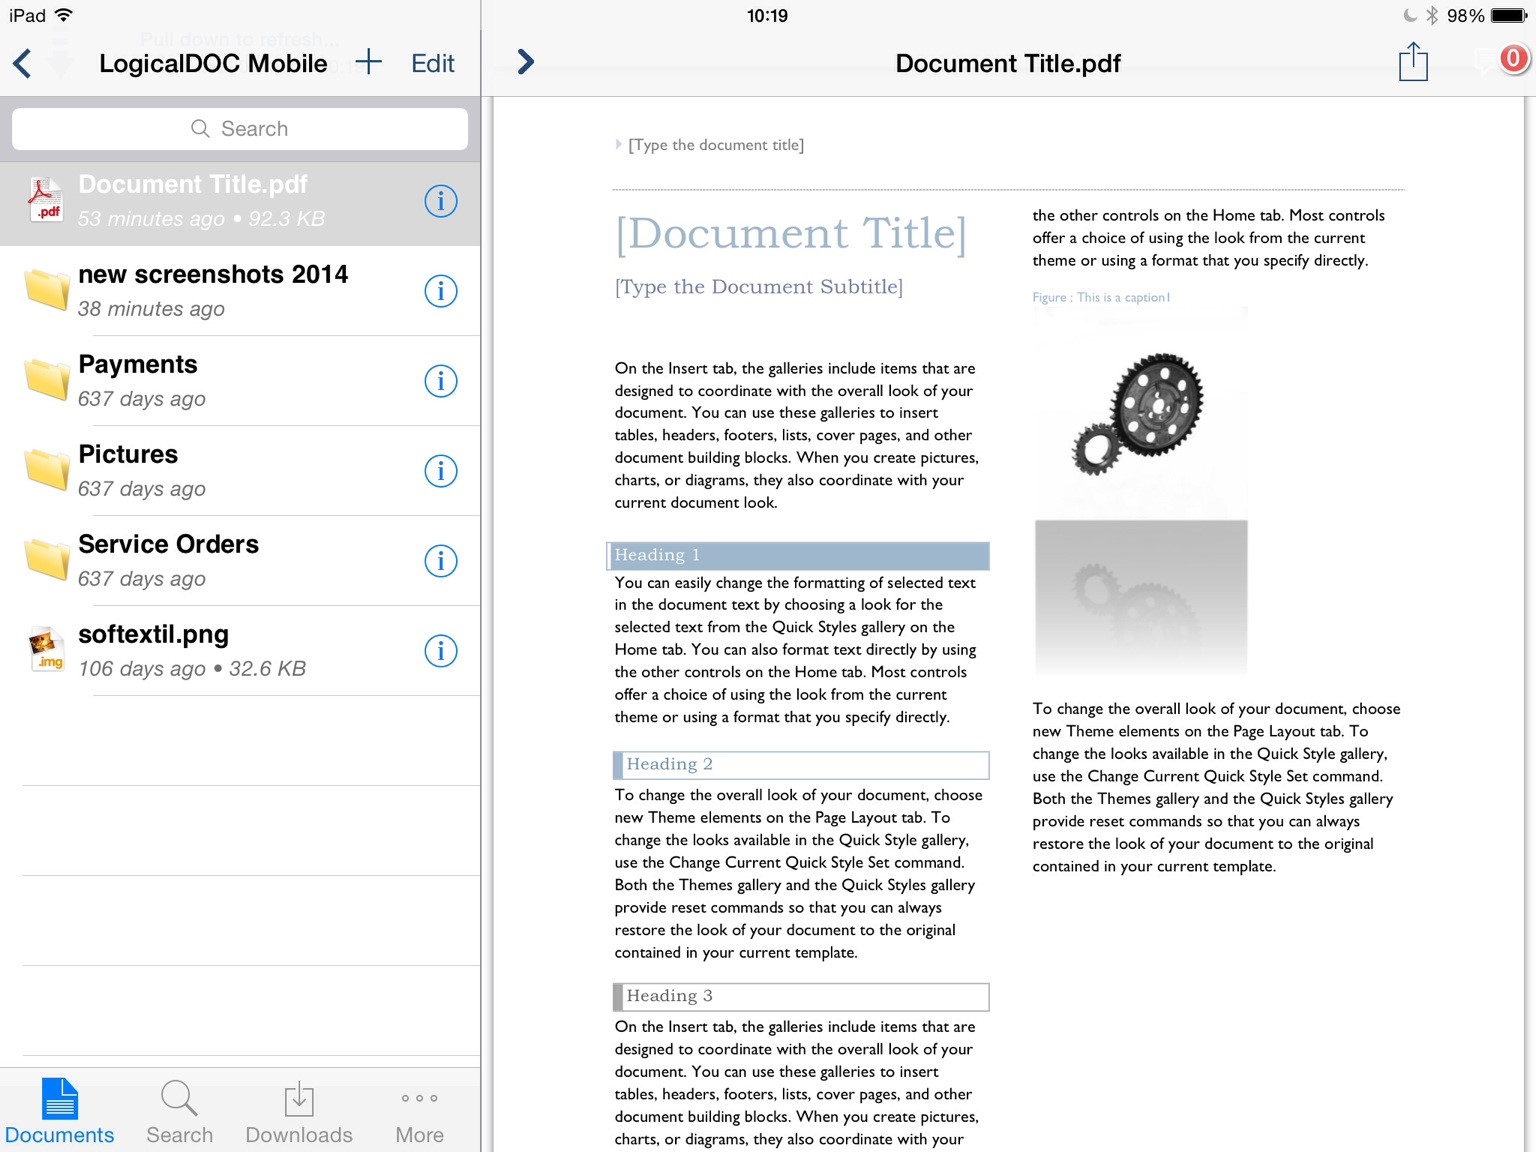
Task: Switch to the Documents tab
Action: 60,1112
